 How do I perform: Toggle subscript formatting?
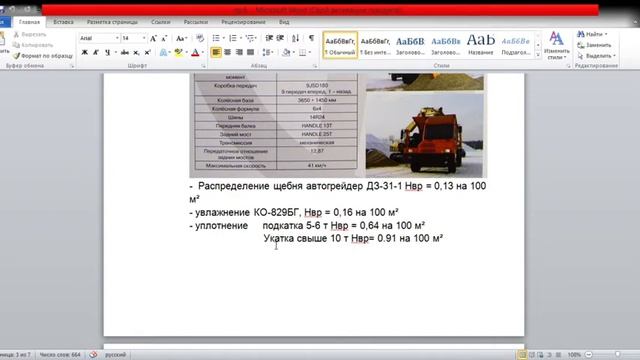(136, 52)
